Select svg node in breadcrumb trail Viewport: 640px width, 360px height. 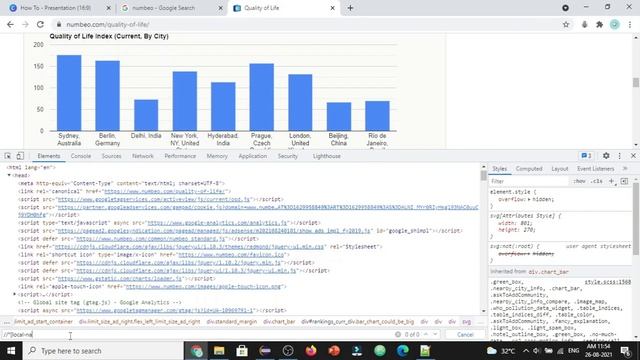(467, 322)
